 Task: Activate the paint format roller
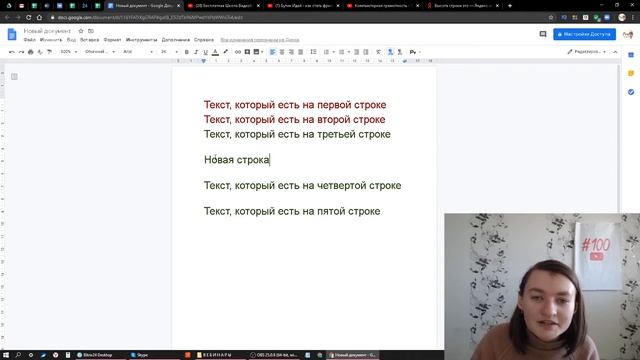(x=49, y=52)
